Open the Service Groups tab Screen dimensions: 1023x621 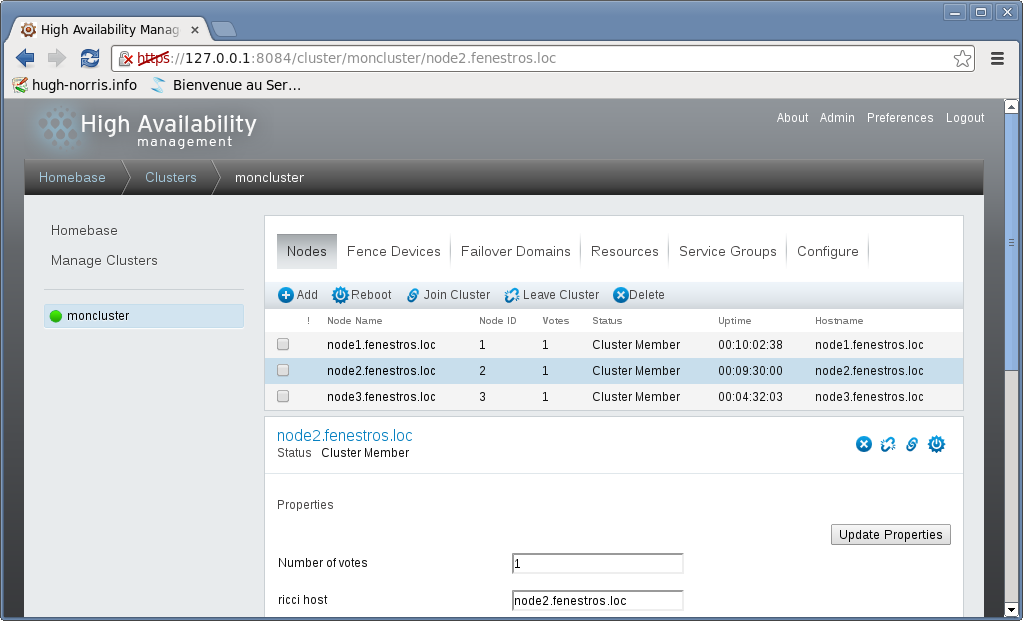pos(727,251)
